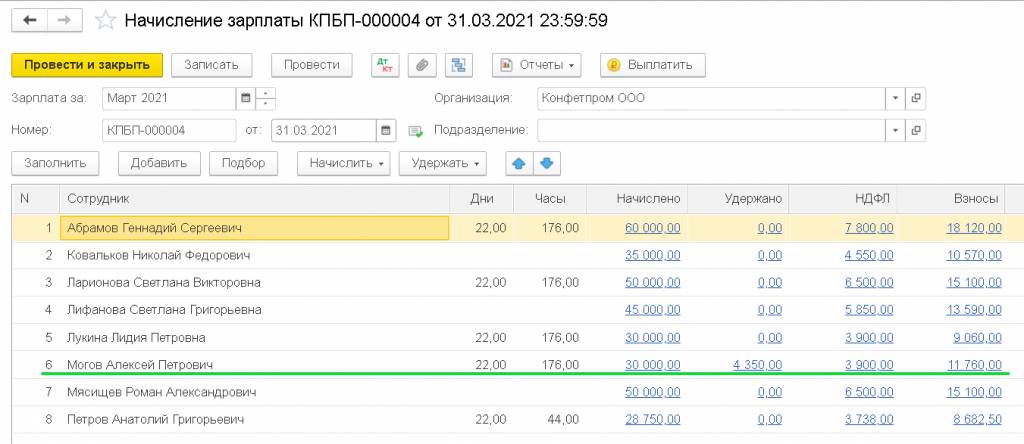Open document structure of subordination icon

pyautogui.click(x=458, y=65)
